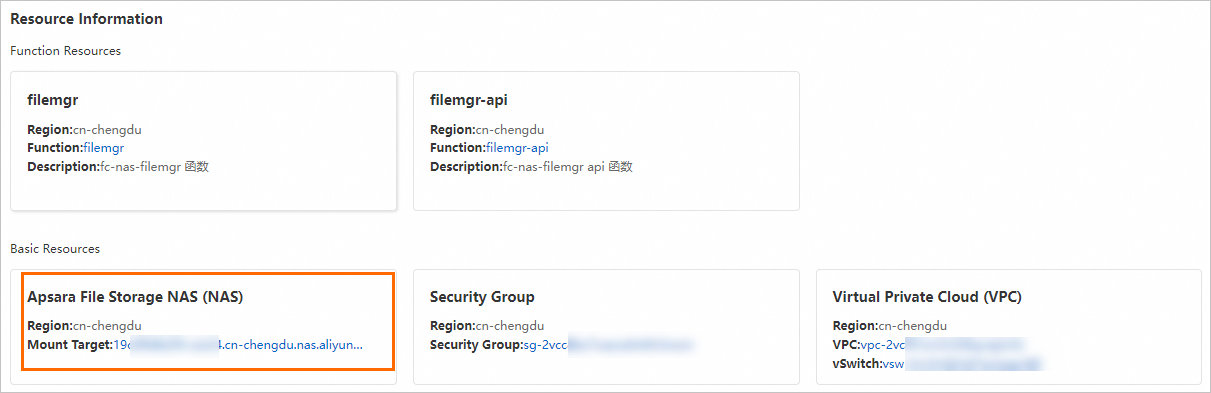Open the filemgr-api function link

[x=520, y=148]
